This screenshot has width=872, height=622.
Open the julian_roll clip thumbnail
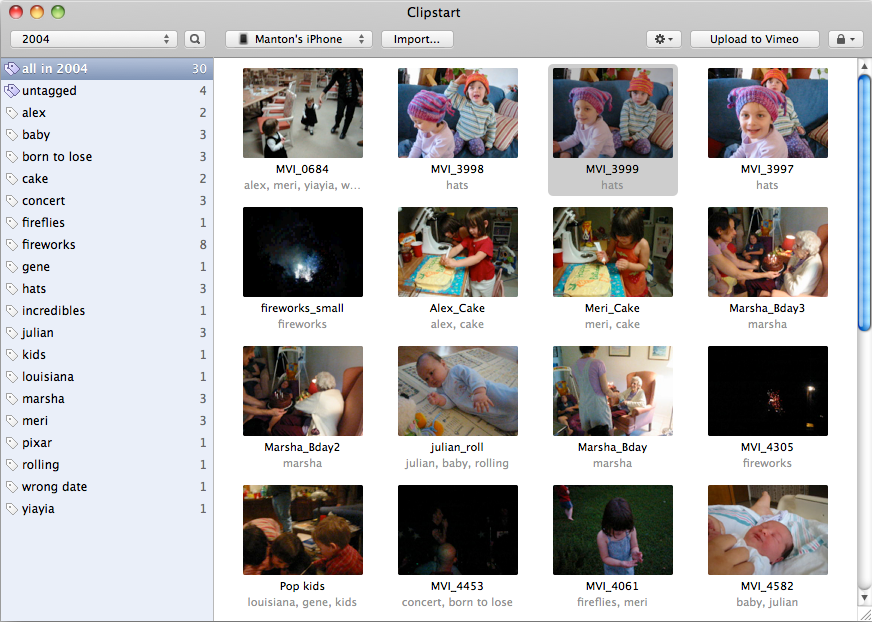pyautogui.click(x=457, y=391)
